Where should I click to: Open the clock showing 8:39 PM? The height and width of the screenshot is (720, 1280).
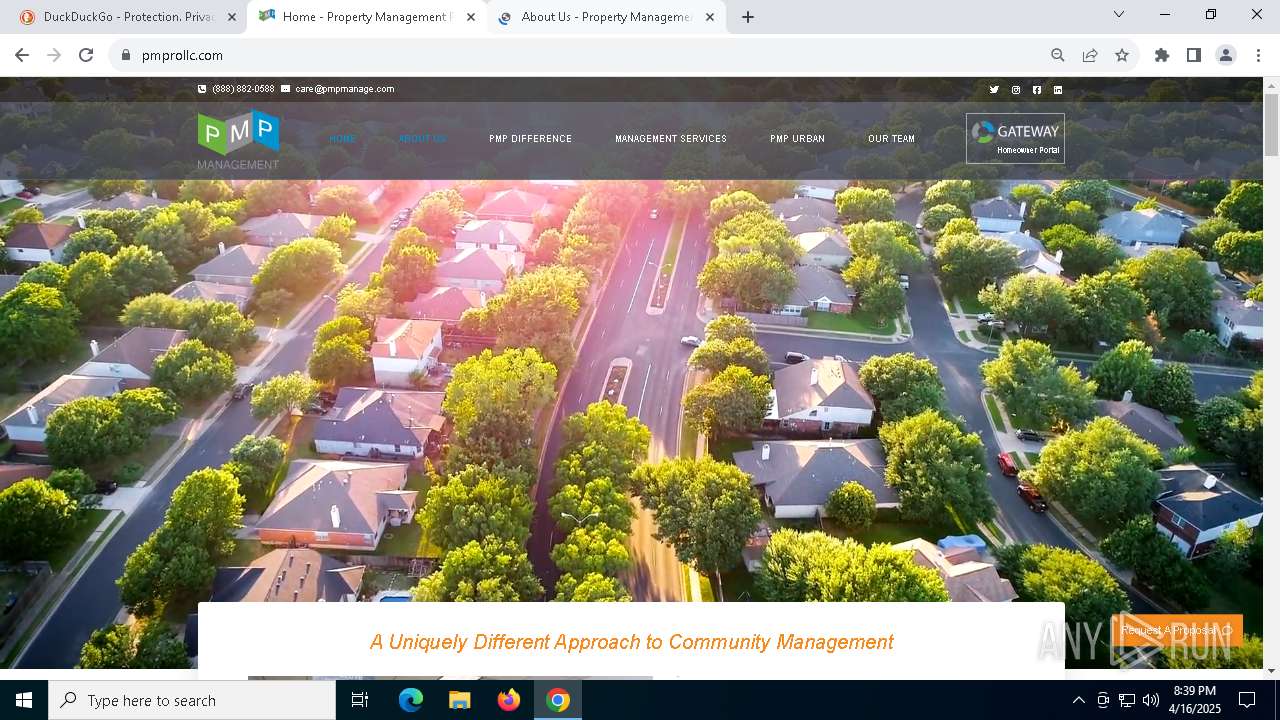coord(1194,700)
